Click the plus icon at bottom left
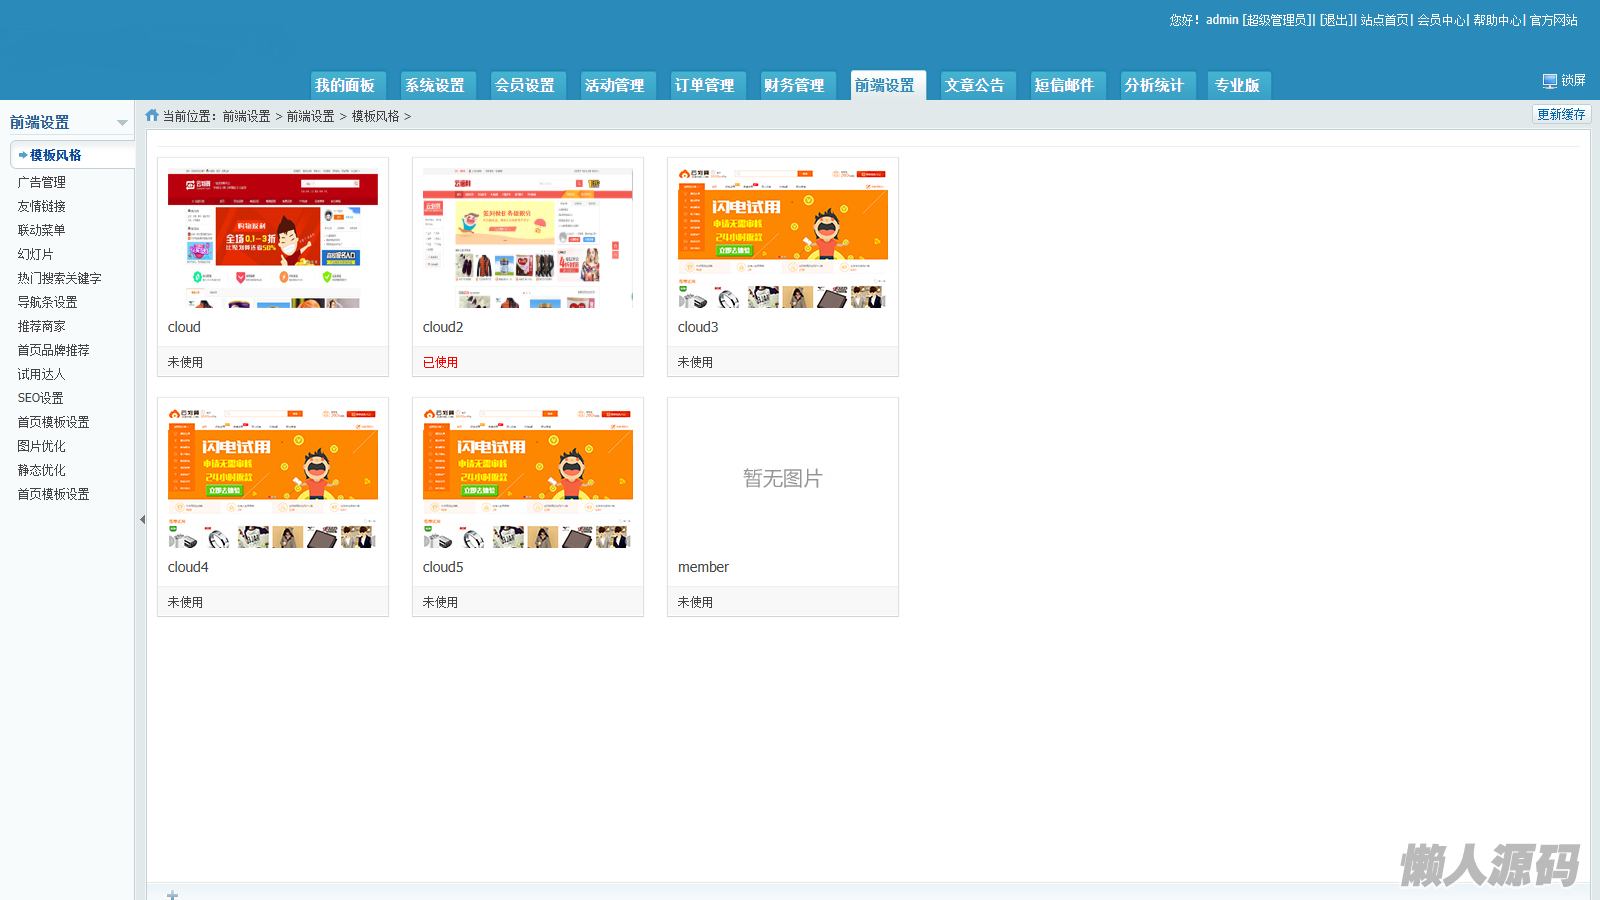This screenshot has width=1600, height=900. 172,894
